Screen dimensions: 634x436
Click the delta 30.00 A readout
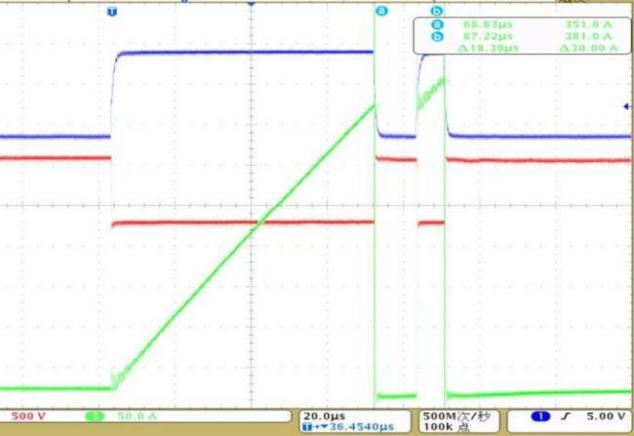(582, 48)
